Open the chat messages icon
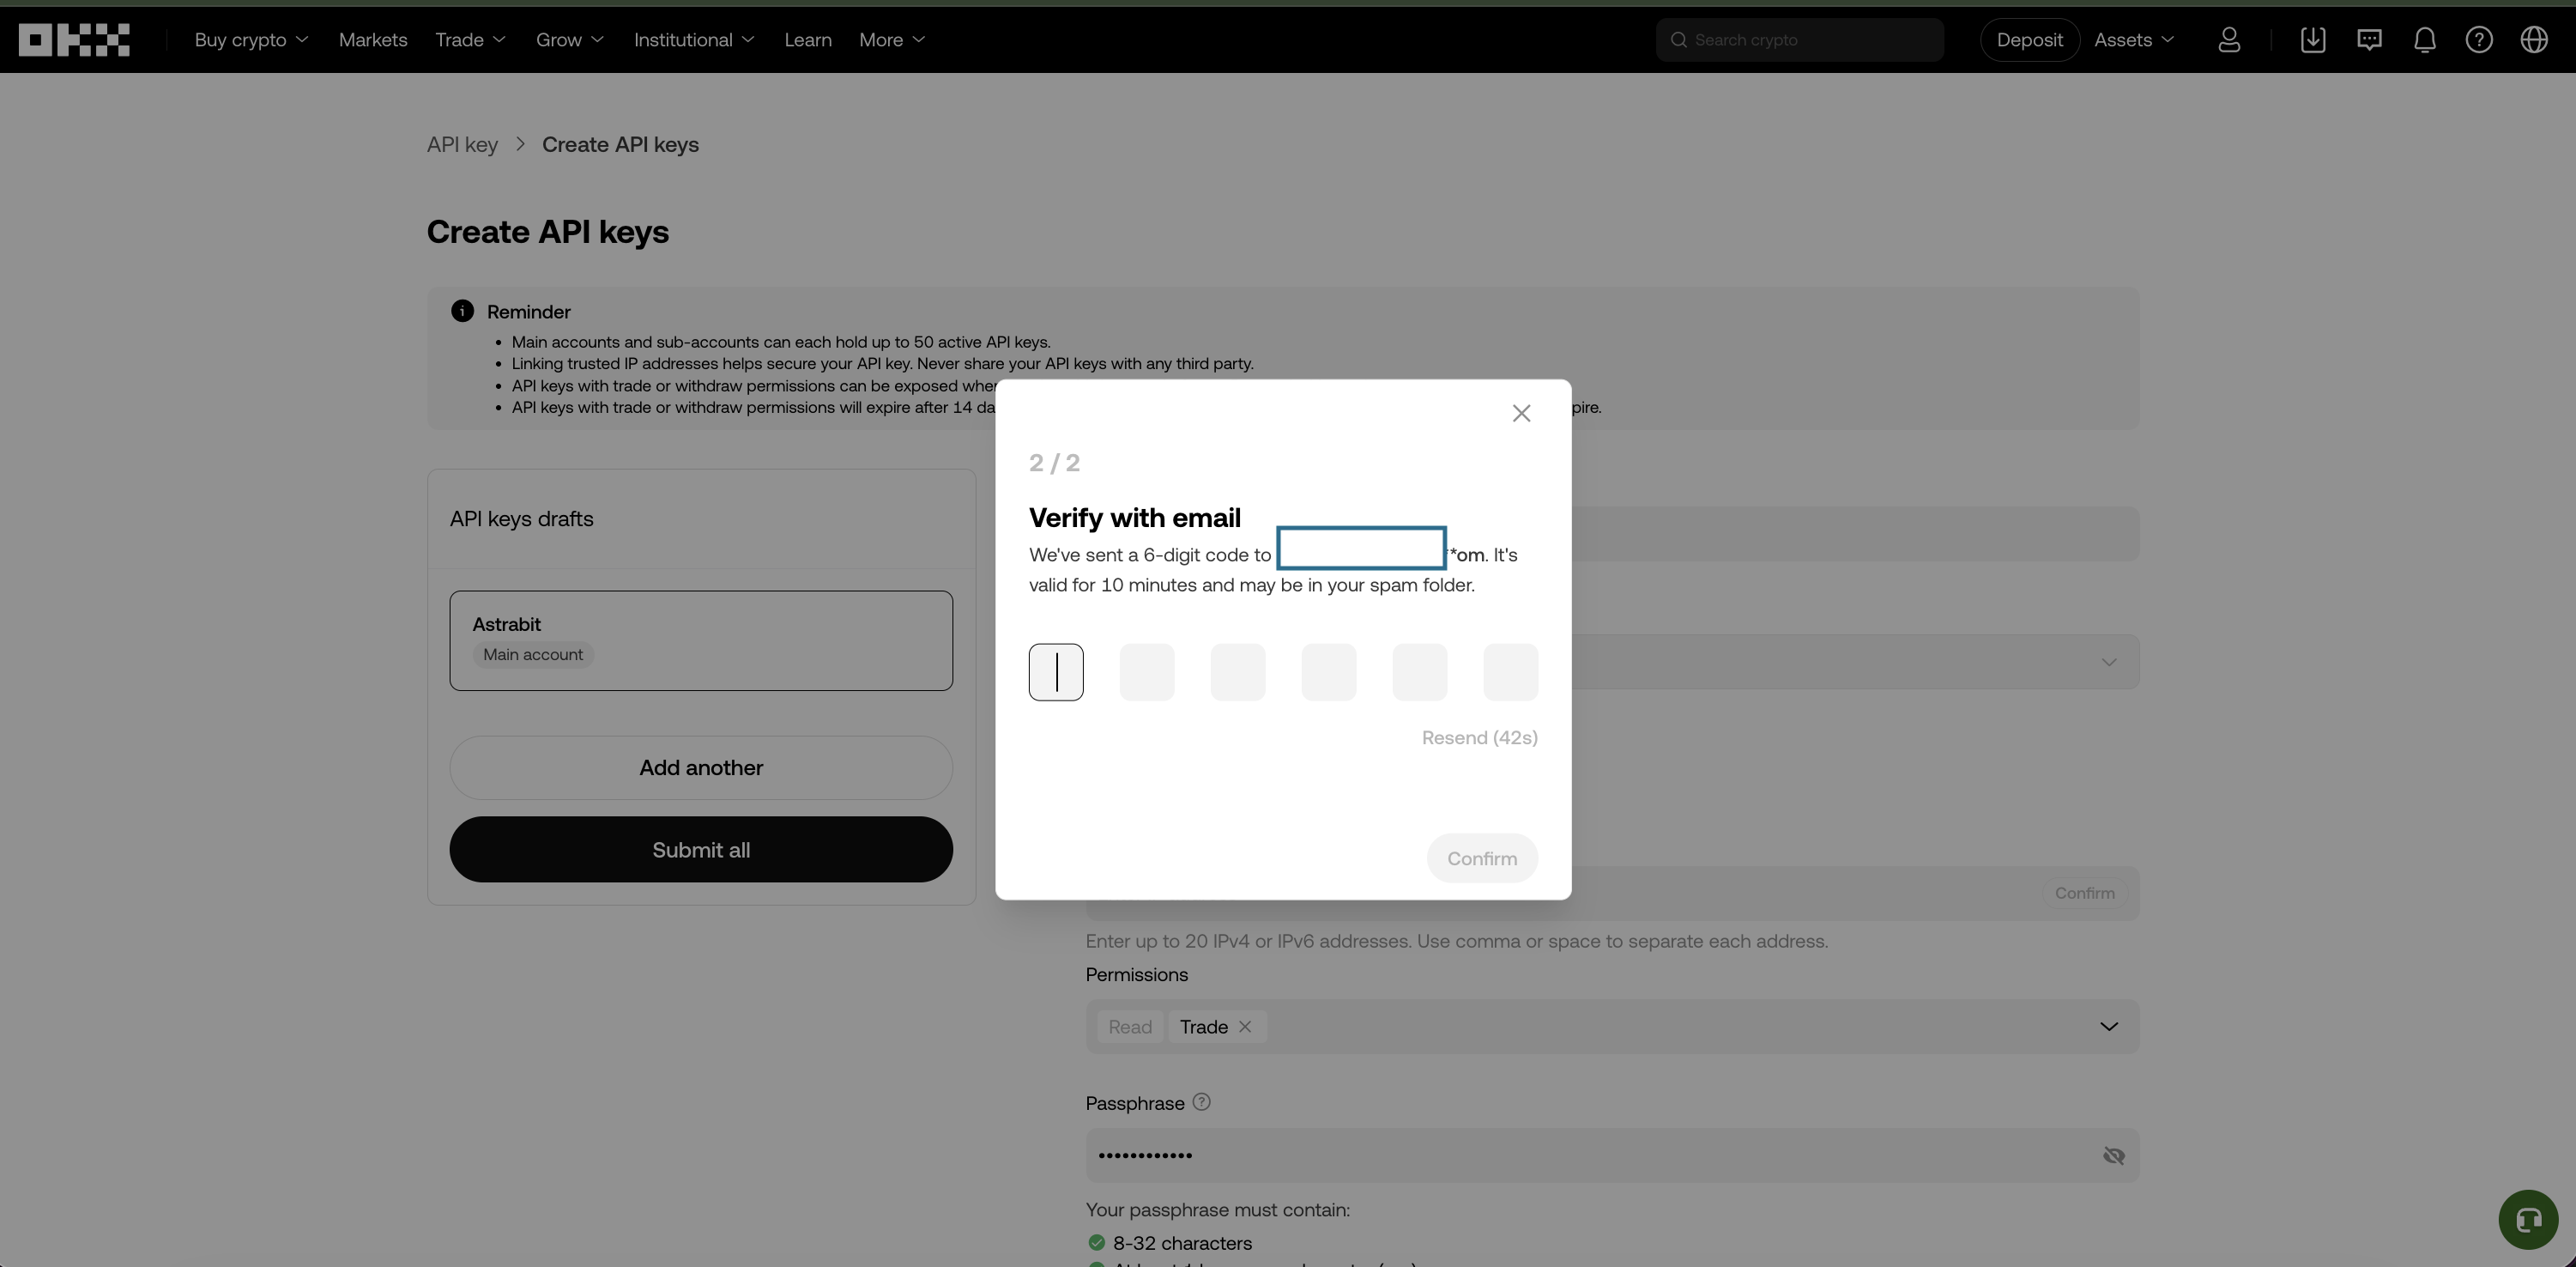This screenshot has width=2576, height=1267. (2369, 40)
